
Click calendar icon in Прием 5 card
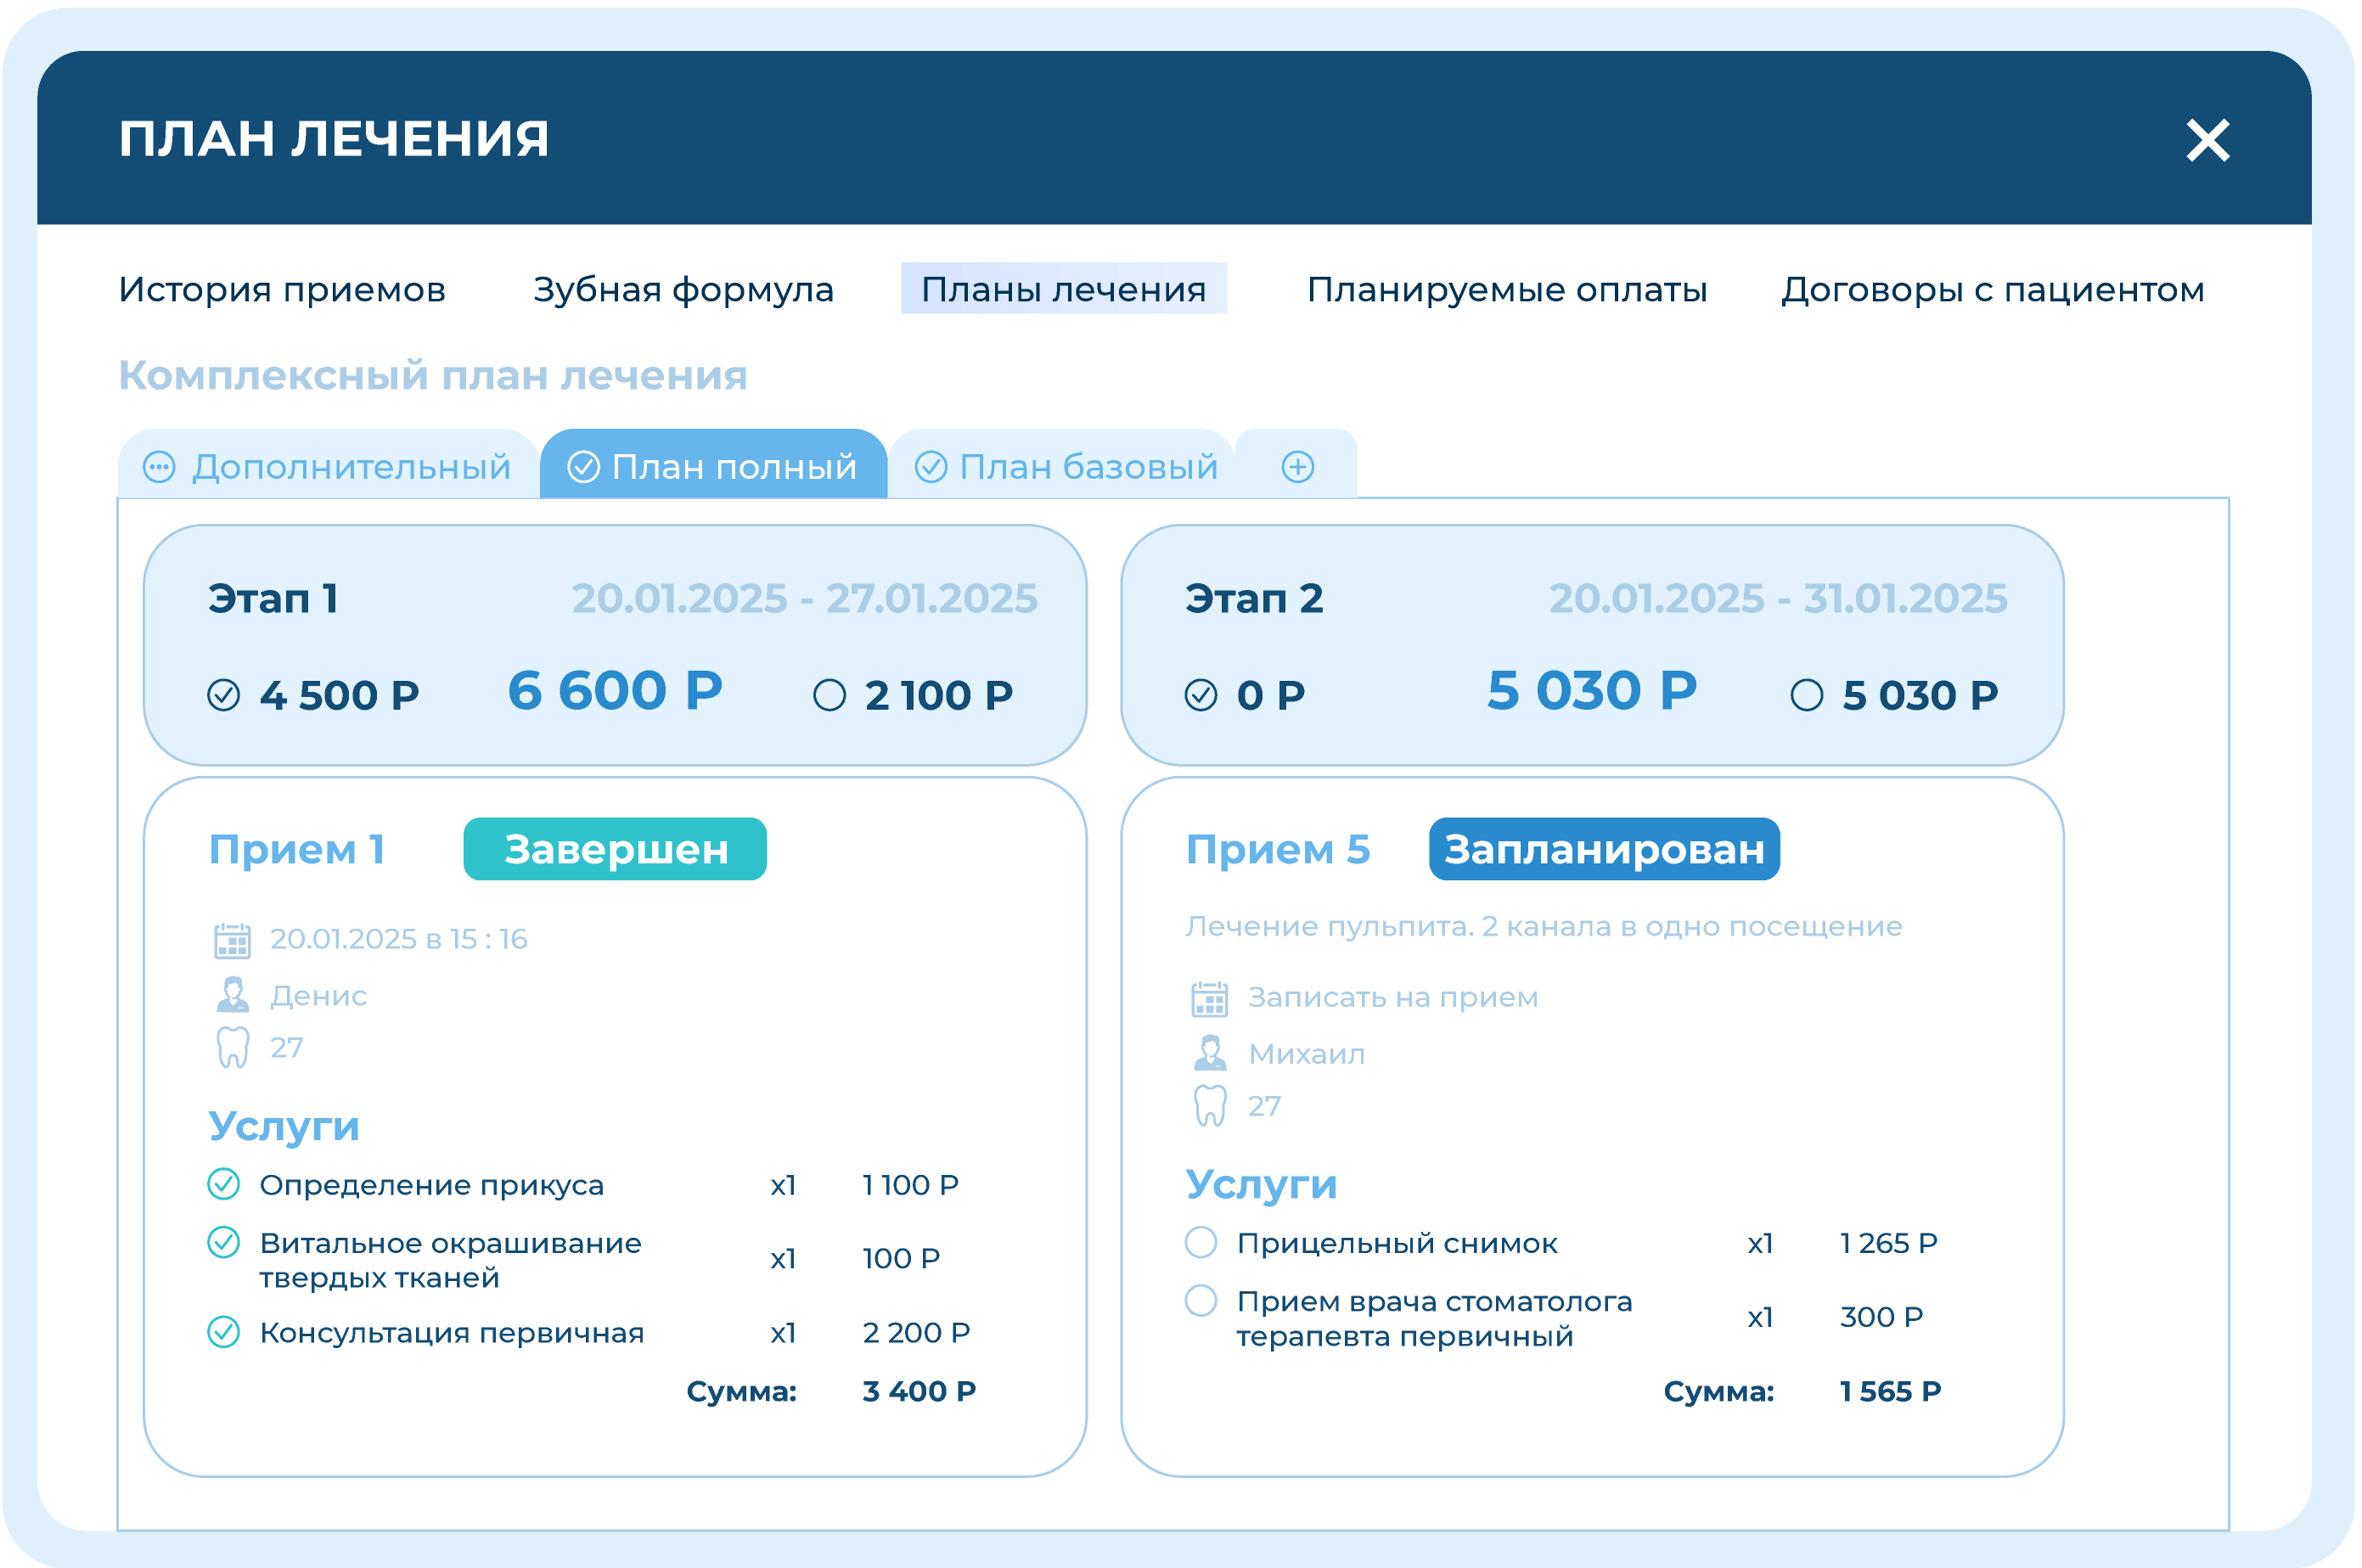(1209, 999)
